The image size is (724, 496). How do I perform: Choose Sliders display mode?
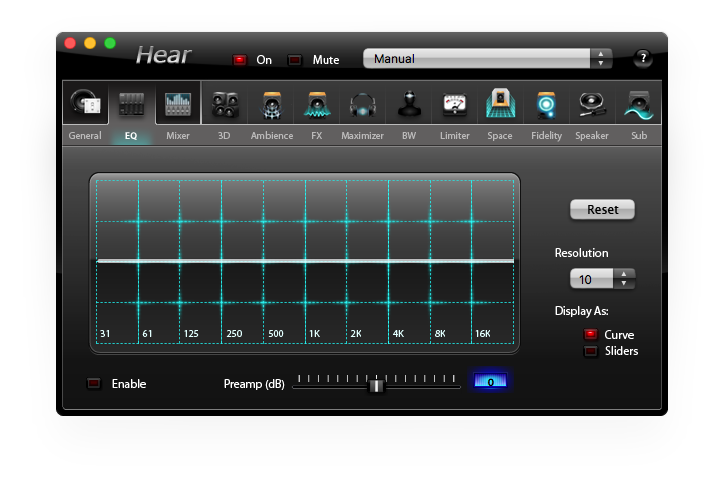click(591, 351)
